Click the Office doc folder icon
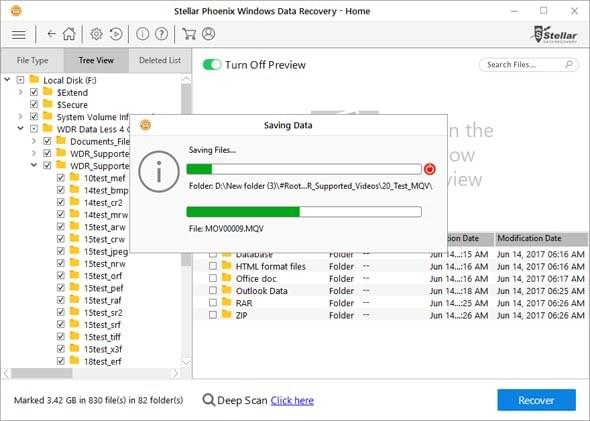This screenshot has width=590, height=421. click(x=227, y=278)
